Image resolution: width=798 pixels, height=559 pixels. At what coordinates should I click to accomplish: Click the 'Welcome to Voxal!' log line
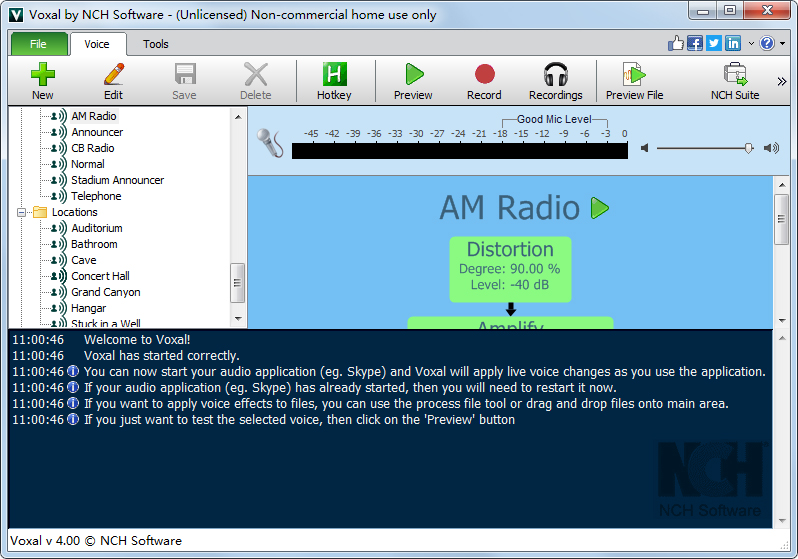click(x=137, y=340)
